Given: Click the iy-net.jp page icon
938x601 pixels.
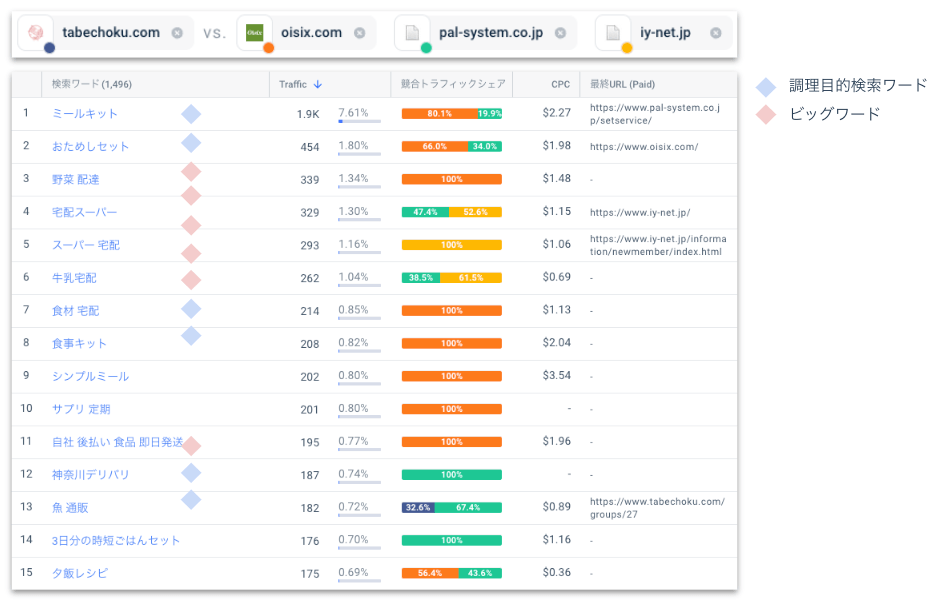Looking at the screenshot, I should click(x=613, y=33).
